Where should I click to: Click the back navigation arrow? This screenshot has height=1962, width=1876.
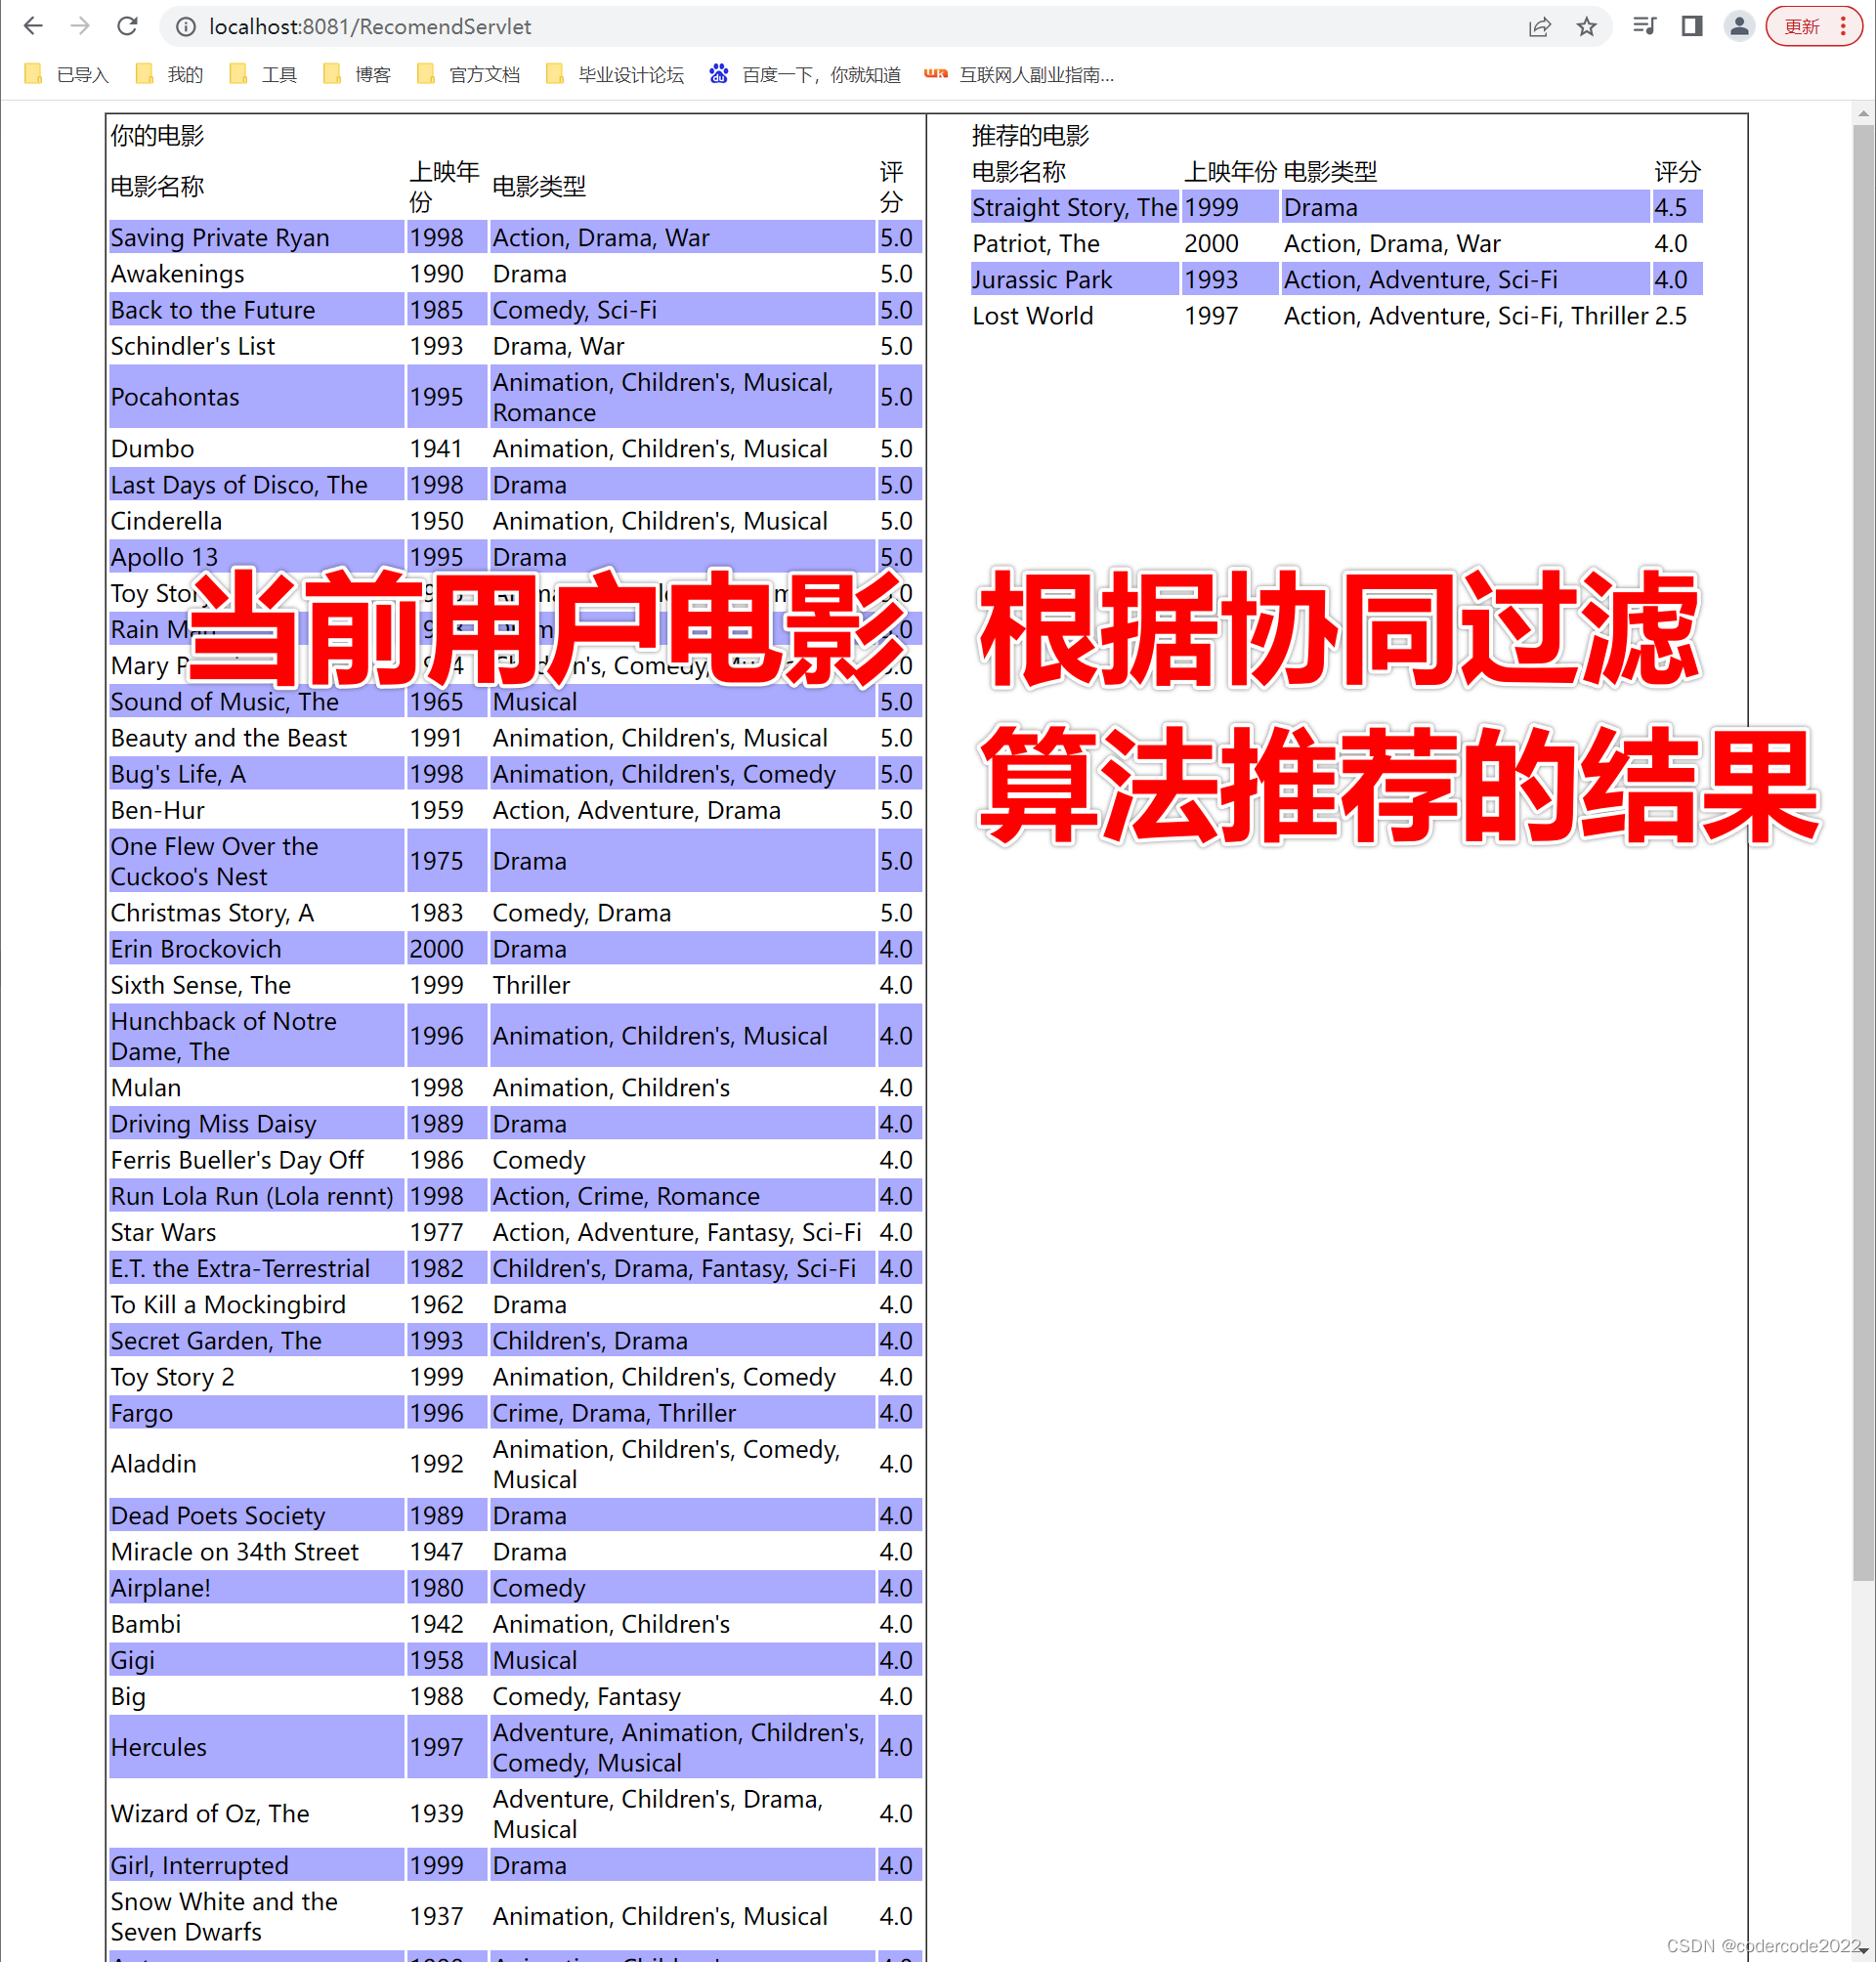click(x=33, y=26)
